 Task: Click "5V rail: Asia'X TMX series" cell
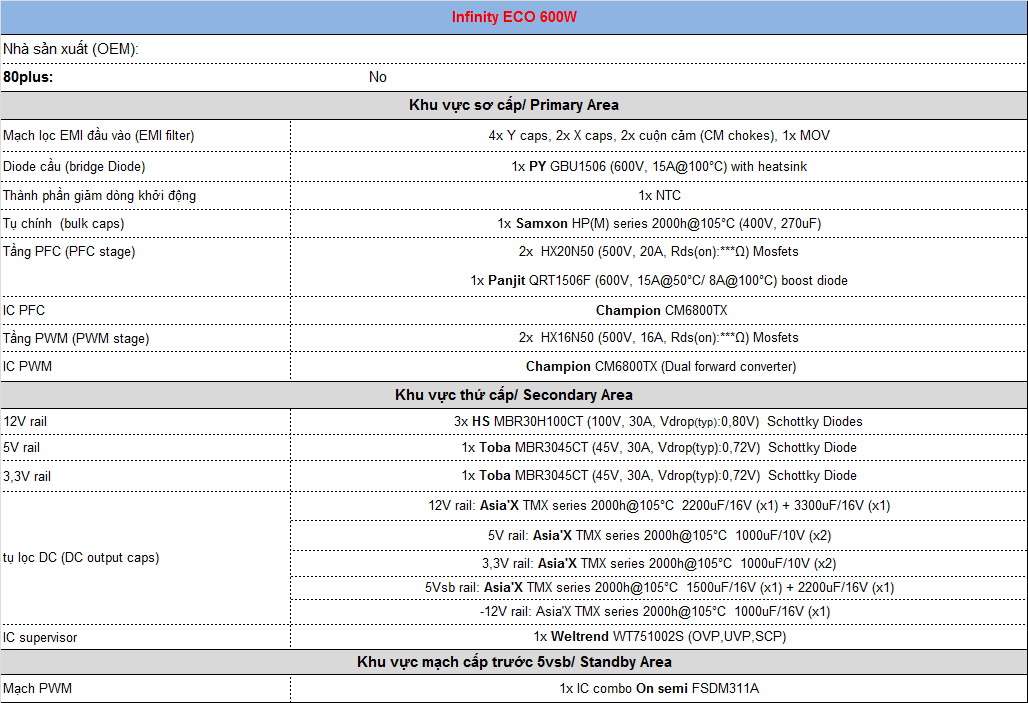[x=659, y=536]
